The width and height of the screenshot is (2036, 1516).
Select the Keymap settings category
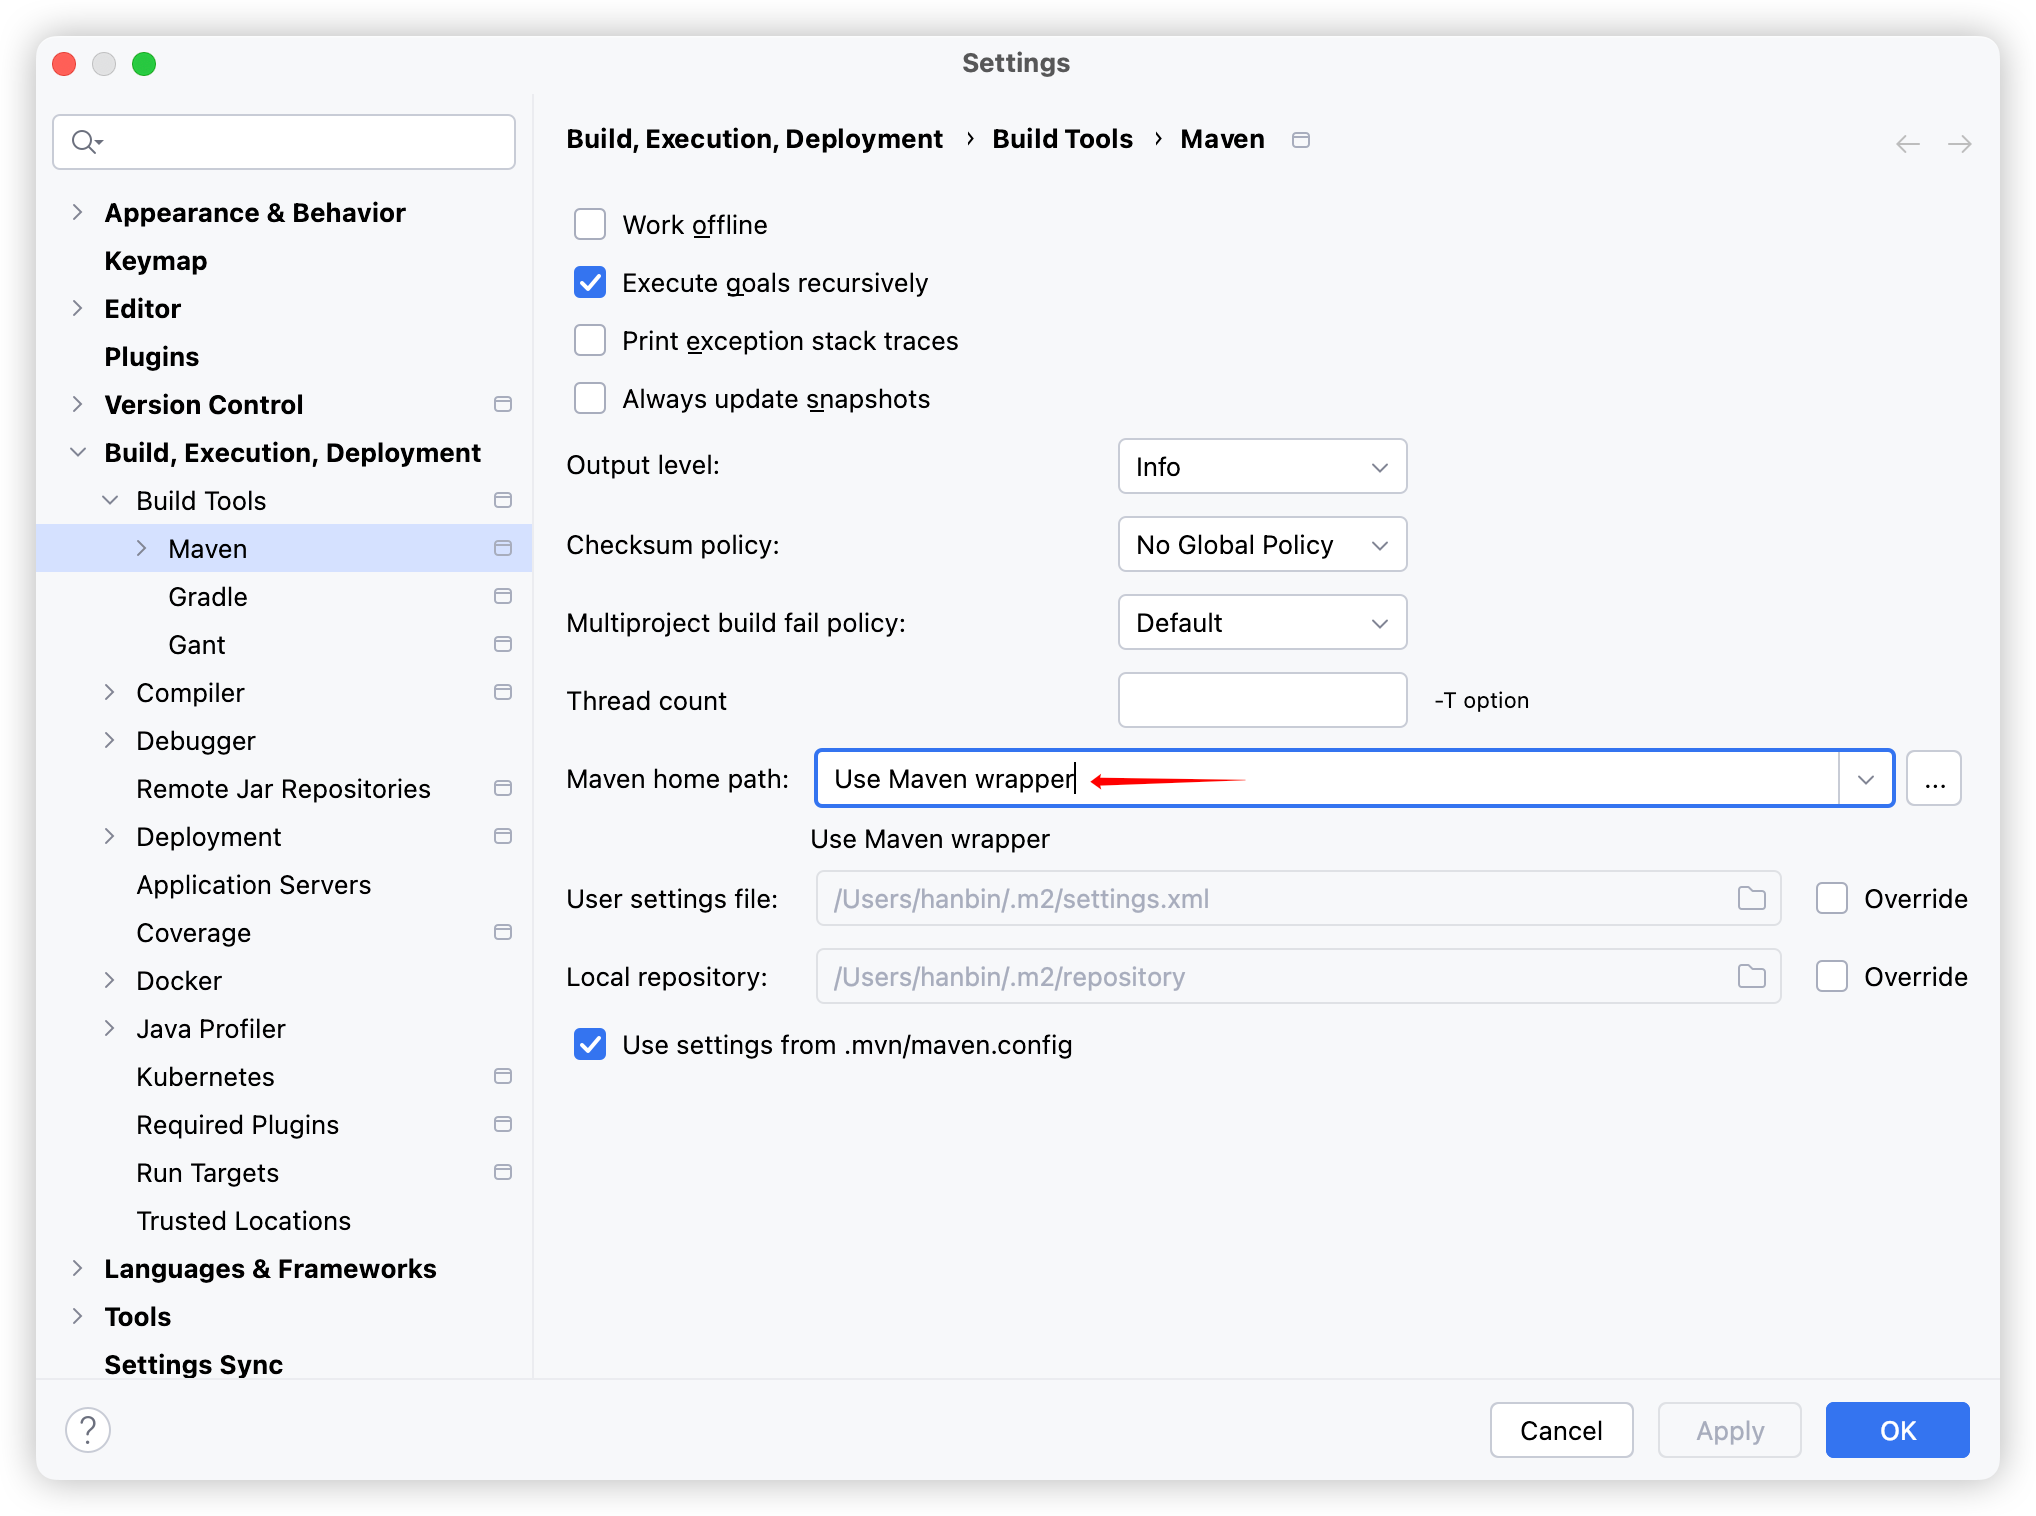click(x=155, y=260)
